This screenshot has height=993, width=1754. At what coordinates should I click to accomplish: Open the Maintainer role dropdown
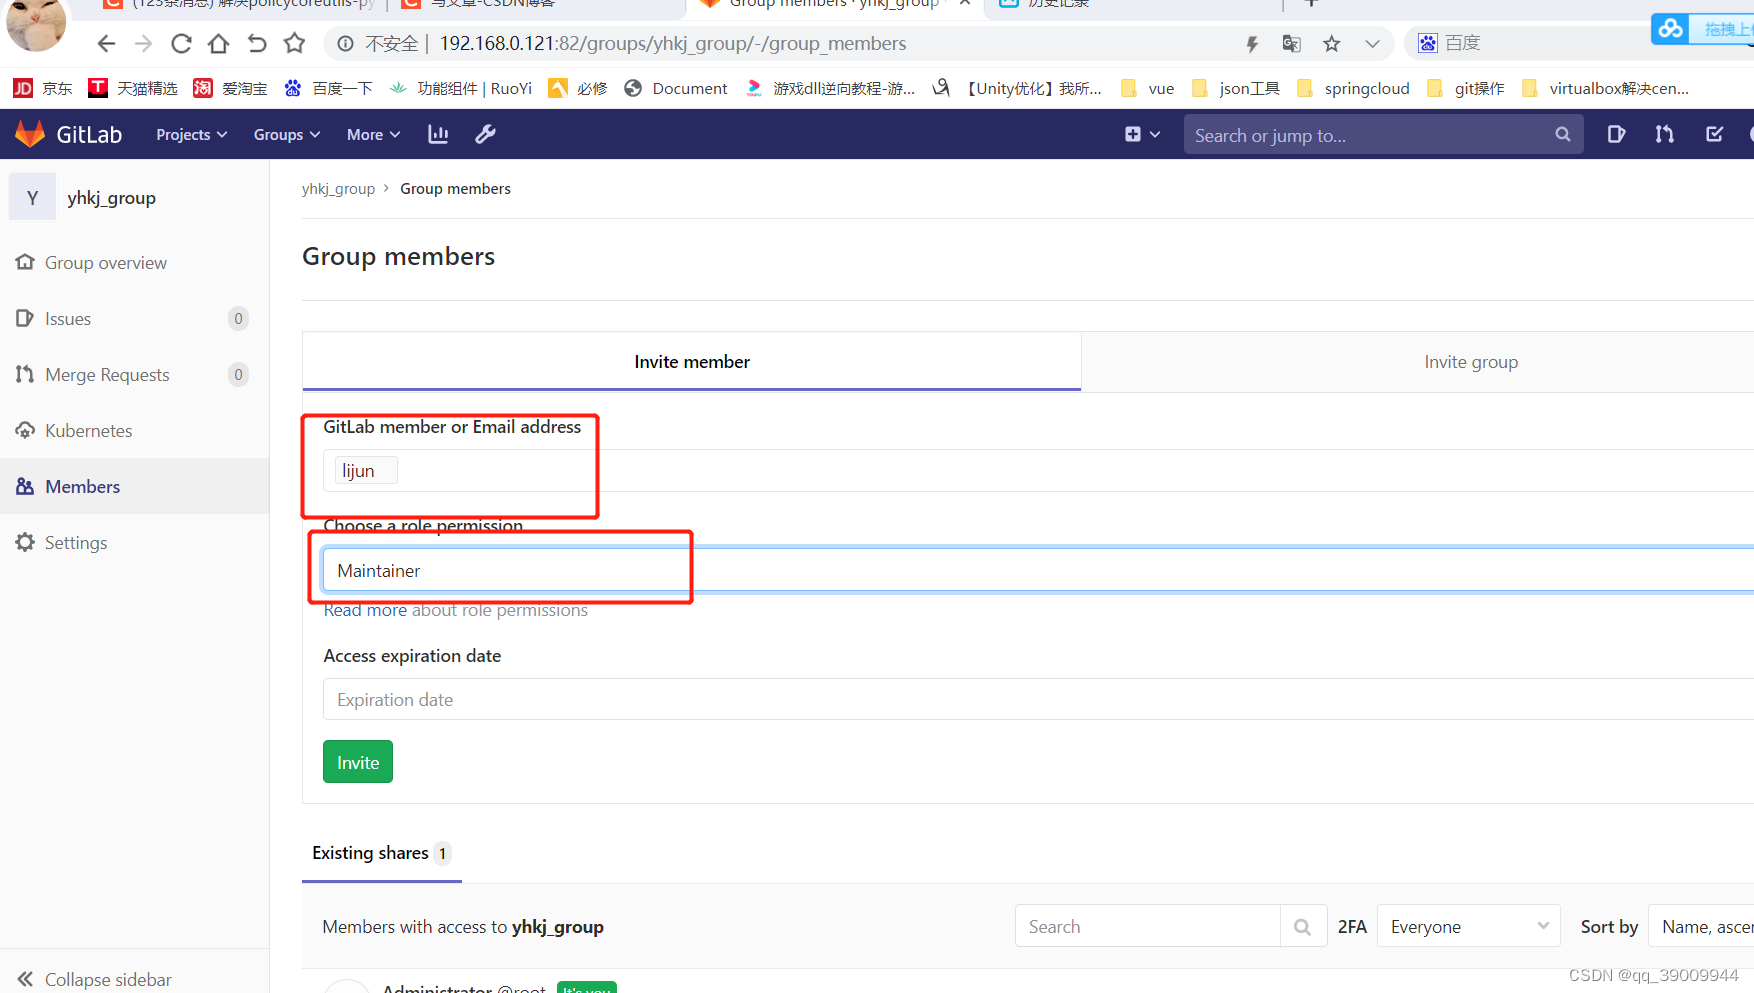click(1038, 570)
